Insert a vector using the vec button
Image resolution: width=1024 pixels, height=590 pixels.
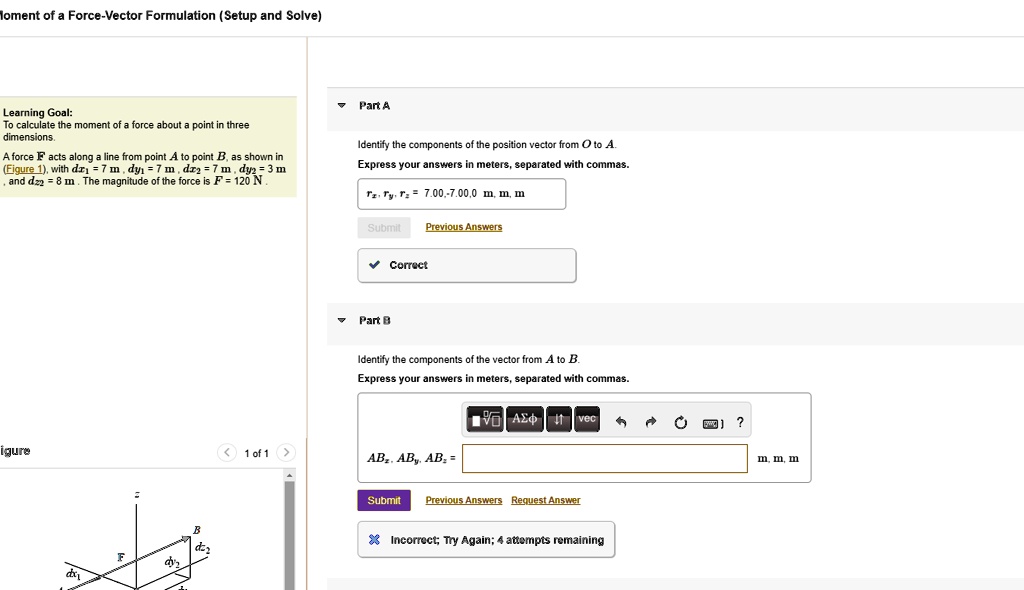586,419
